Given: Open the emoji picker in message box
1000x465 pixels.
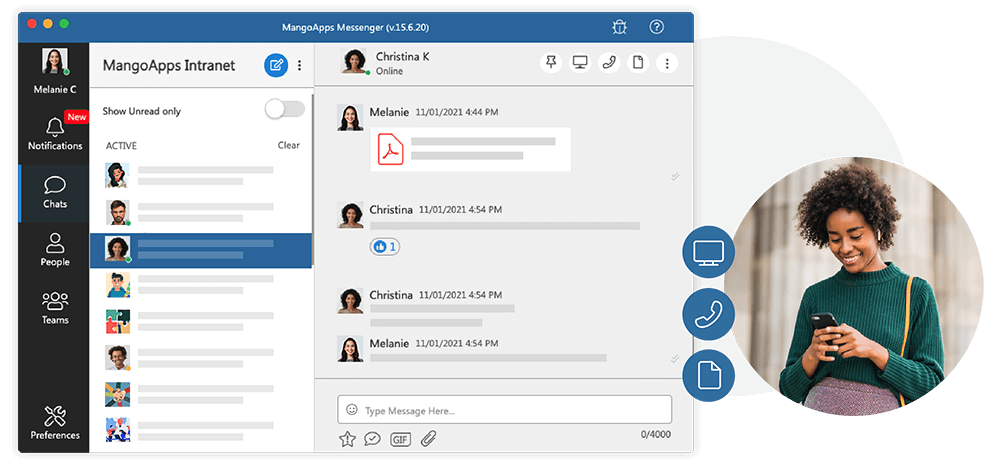Looking at the screenshot, I should 351,410.
